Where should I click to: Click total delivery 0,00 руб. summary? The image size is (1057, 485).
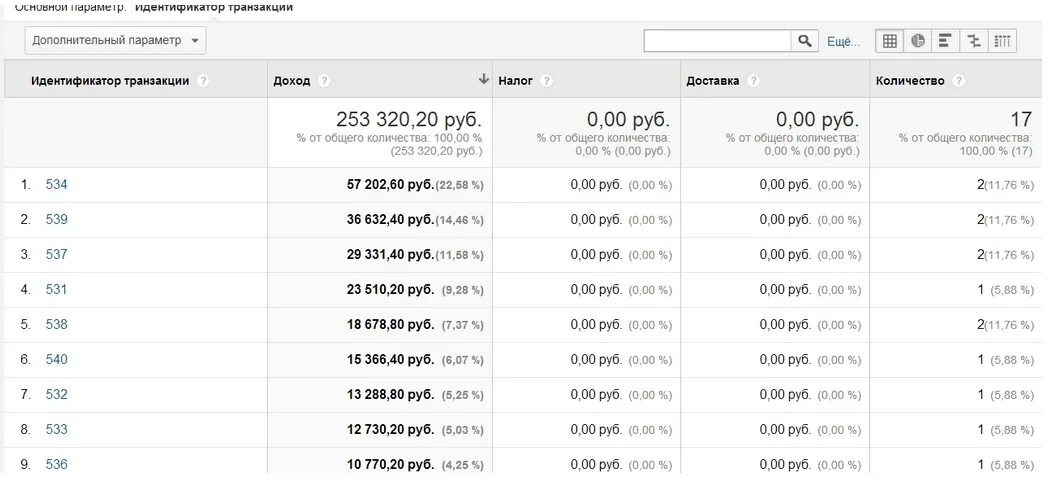pyautogui.click(x=818, y=120)
